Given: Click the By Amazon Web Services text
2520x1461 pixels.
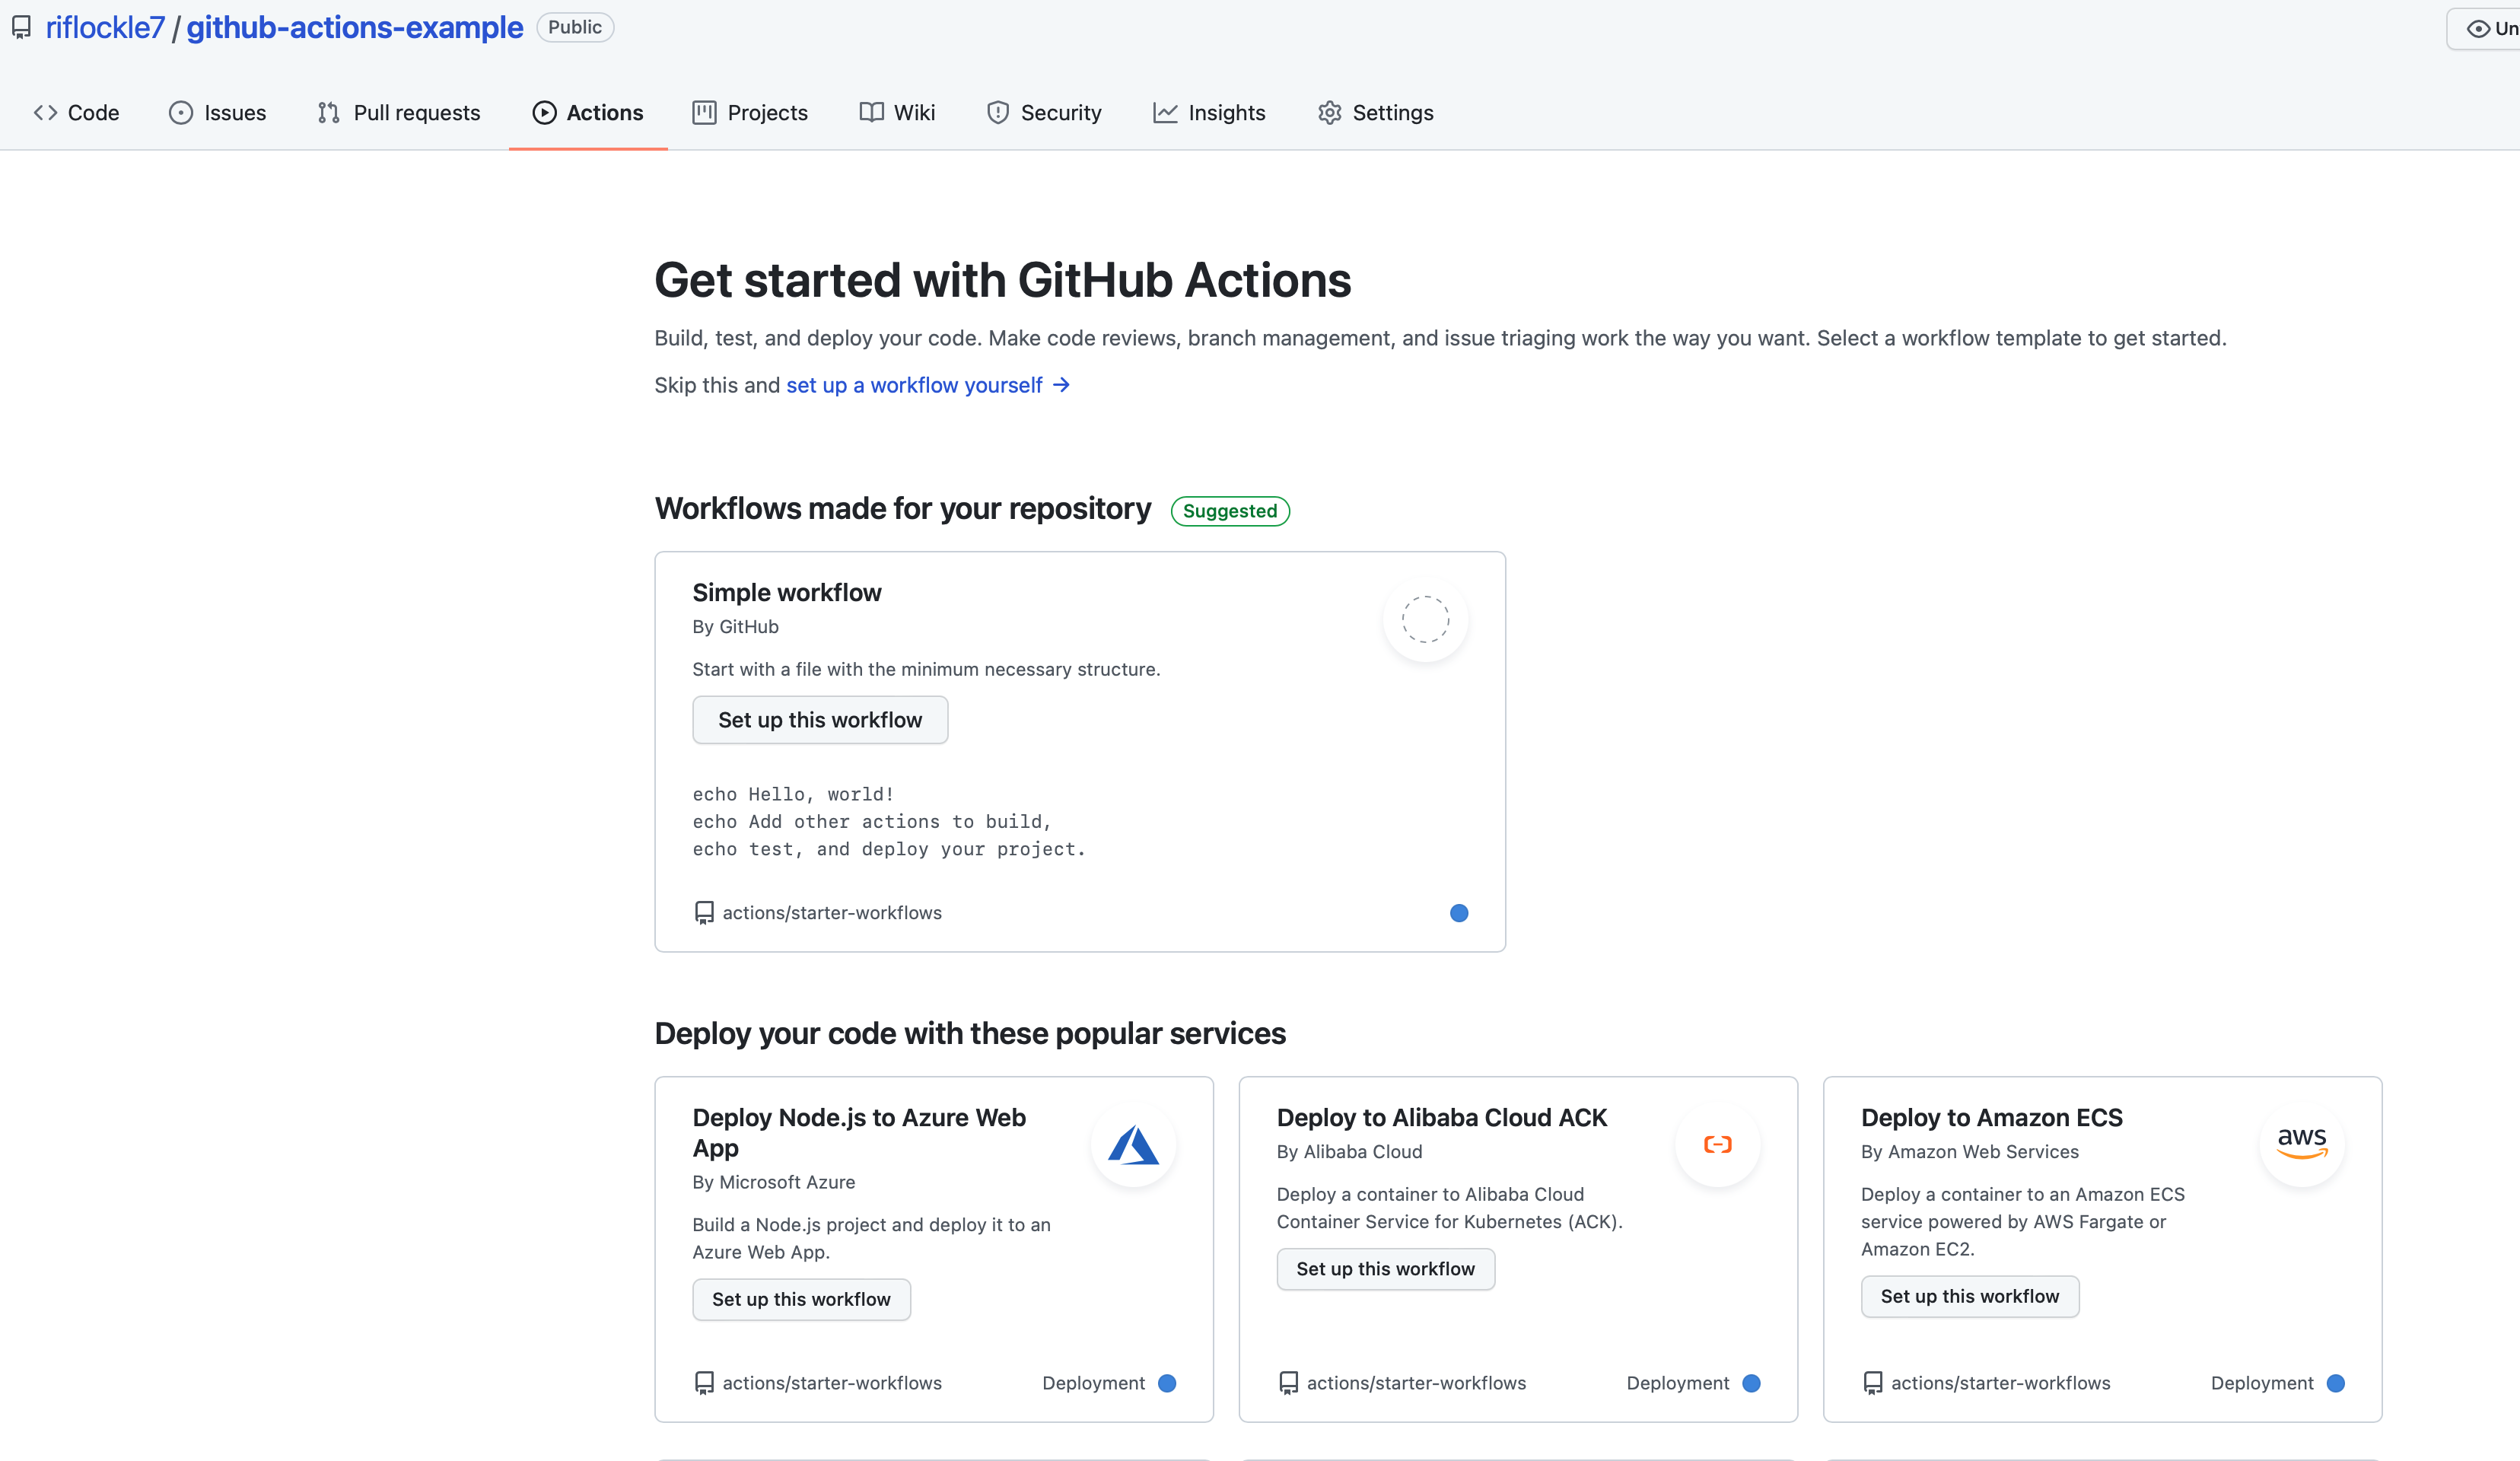Looking at the screenshot, I should (1969, 1152).
